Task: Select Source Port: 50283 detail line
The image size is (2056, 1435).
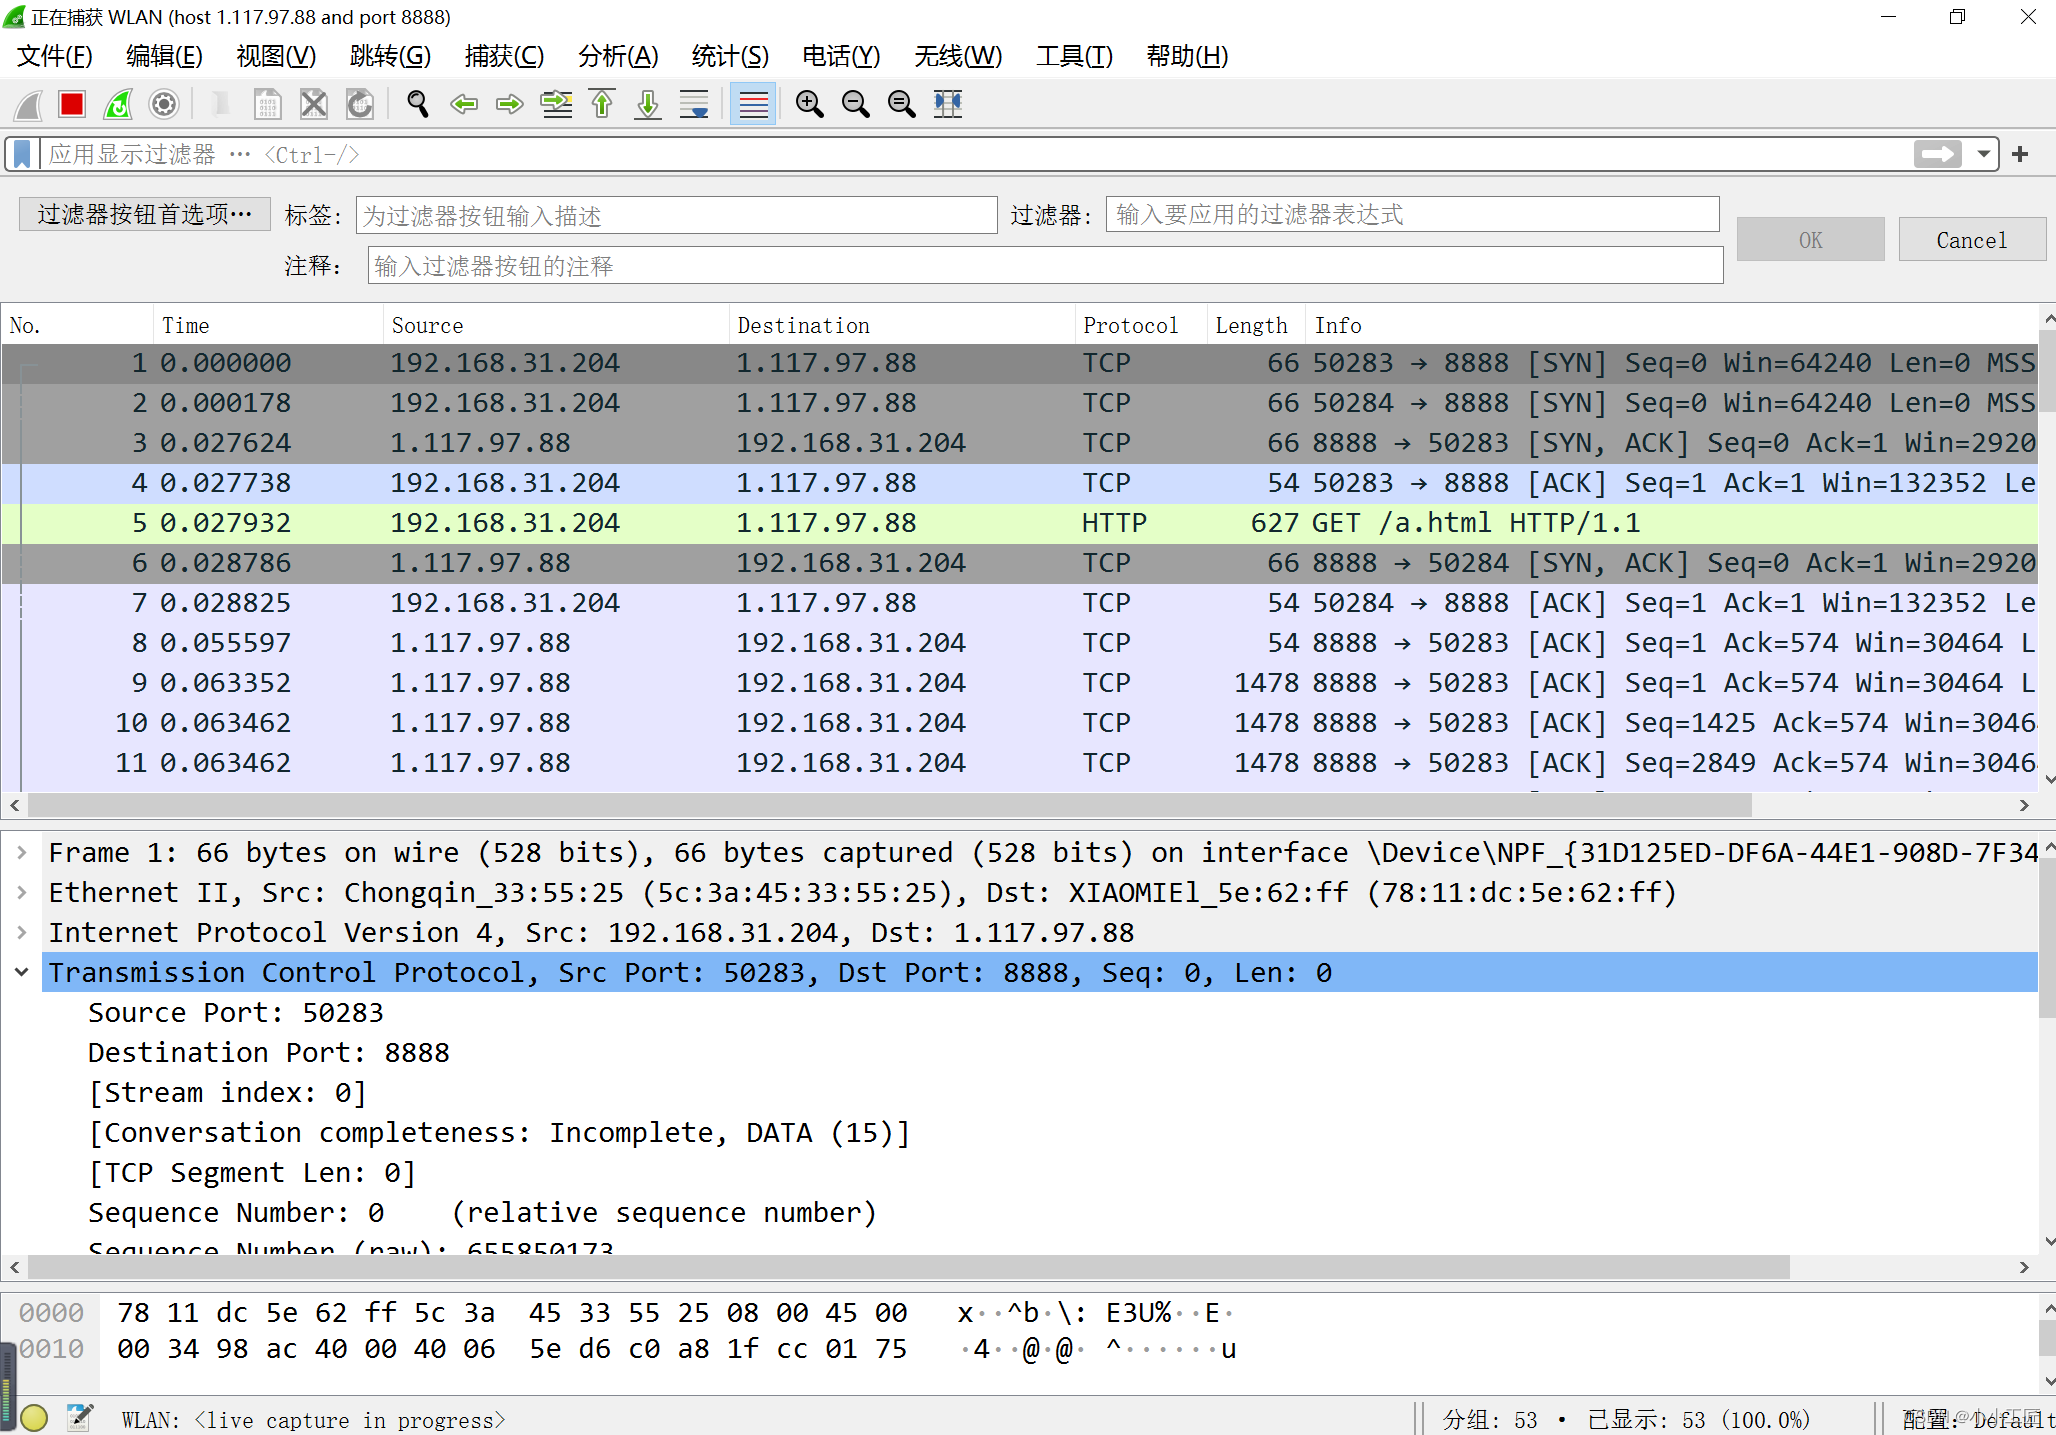Action: click(x=236, y=1013)
